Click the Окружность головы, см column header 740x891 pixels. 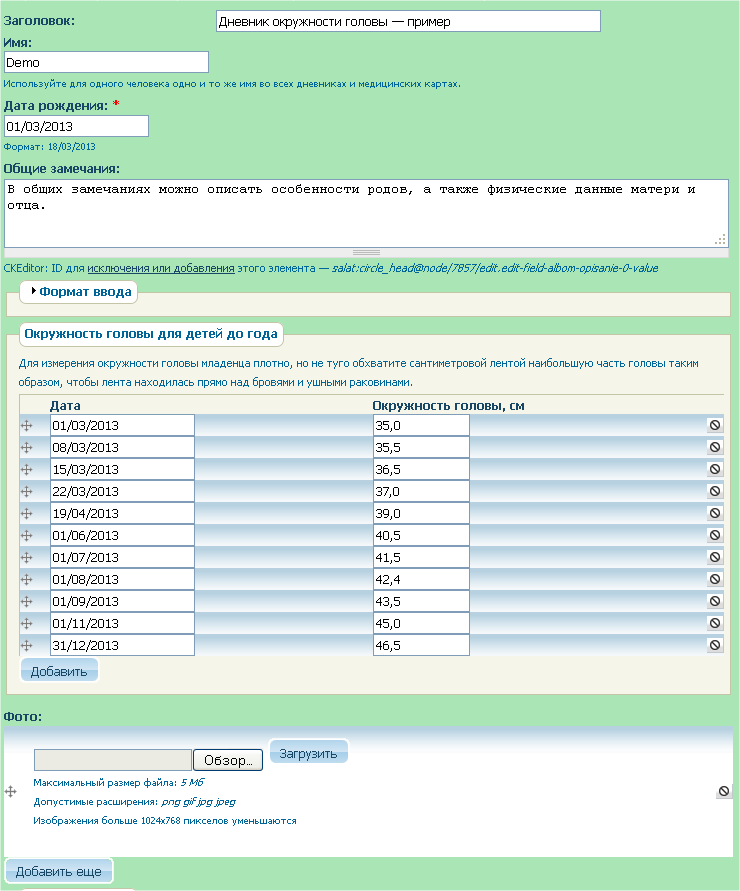click(448, 406)
